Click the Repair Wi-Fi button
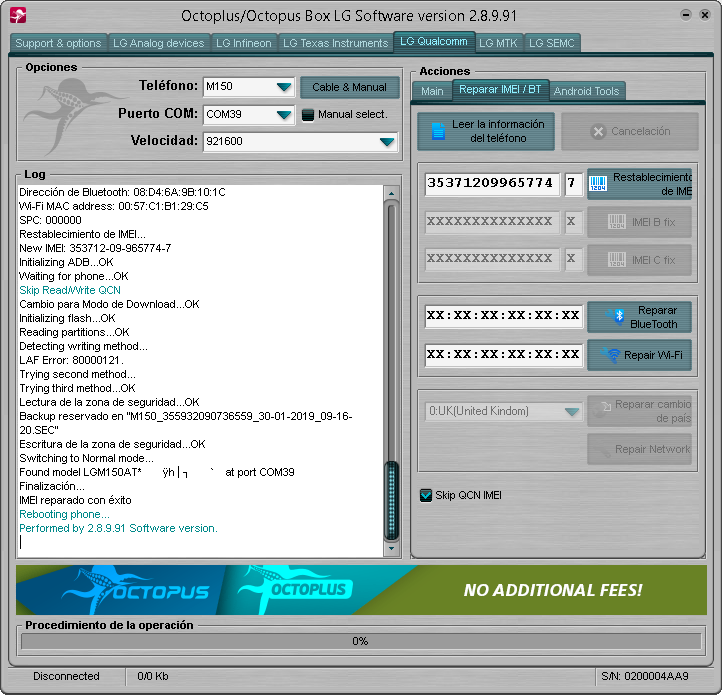This screenshot has width=722, height=695. point(639,355)
